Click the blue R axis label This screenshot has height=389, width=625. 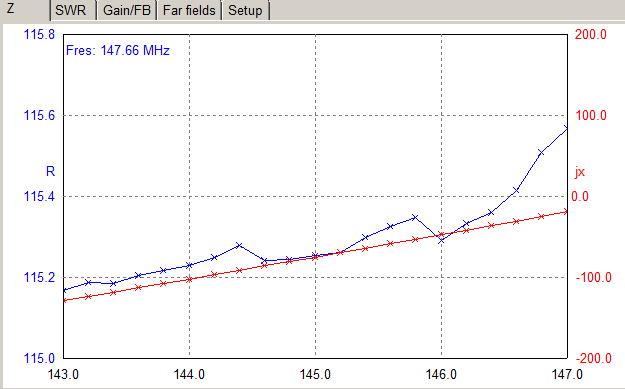(50, 171)
